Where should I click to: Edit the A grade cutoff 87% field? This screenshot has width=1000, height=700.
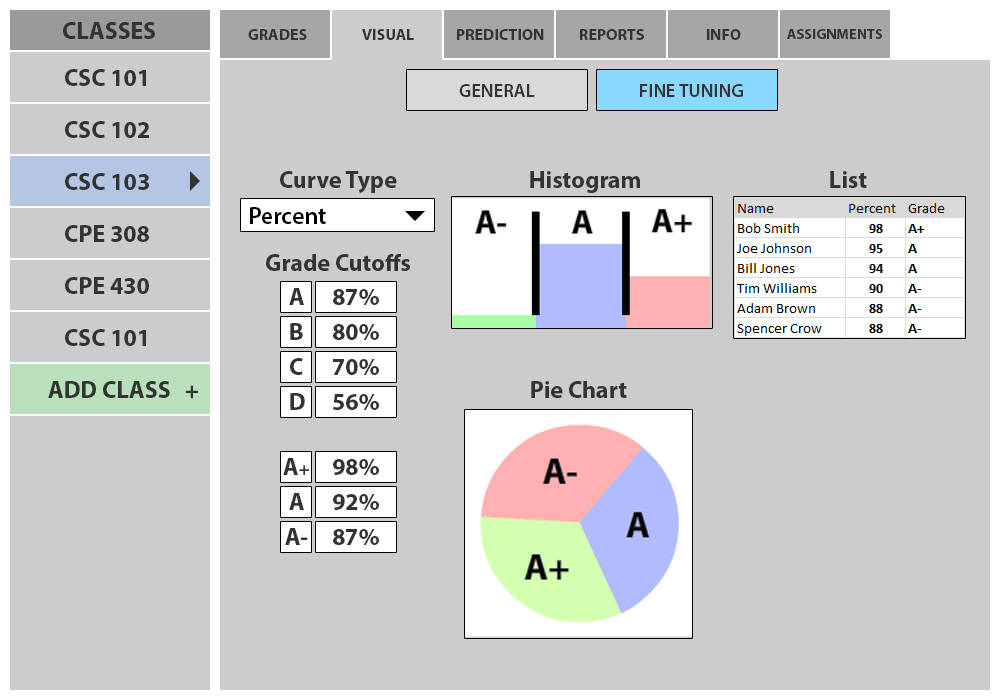(x=355, y=297)
